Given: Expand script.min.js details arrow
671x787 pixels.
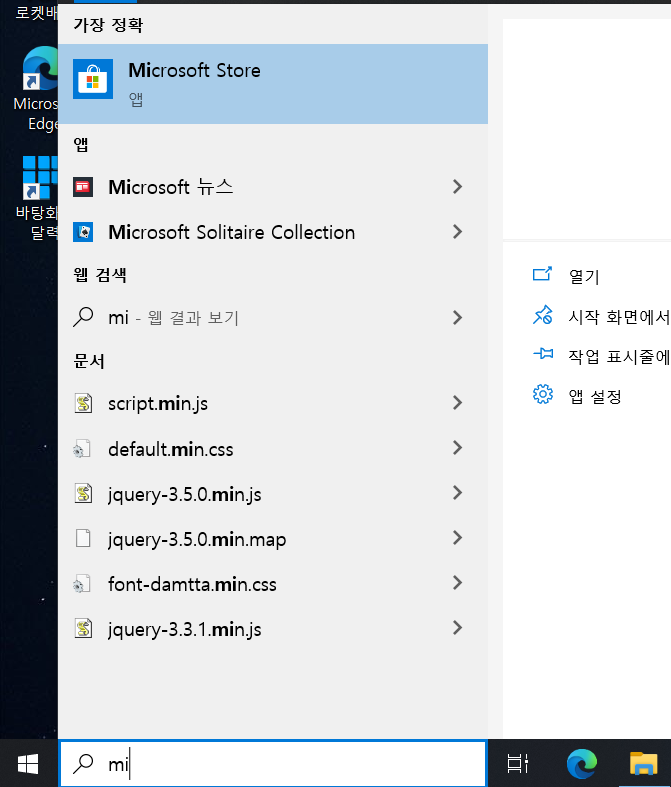Looking at the screenshot, I should (457, 403).
